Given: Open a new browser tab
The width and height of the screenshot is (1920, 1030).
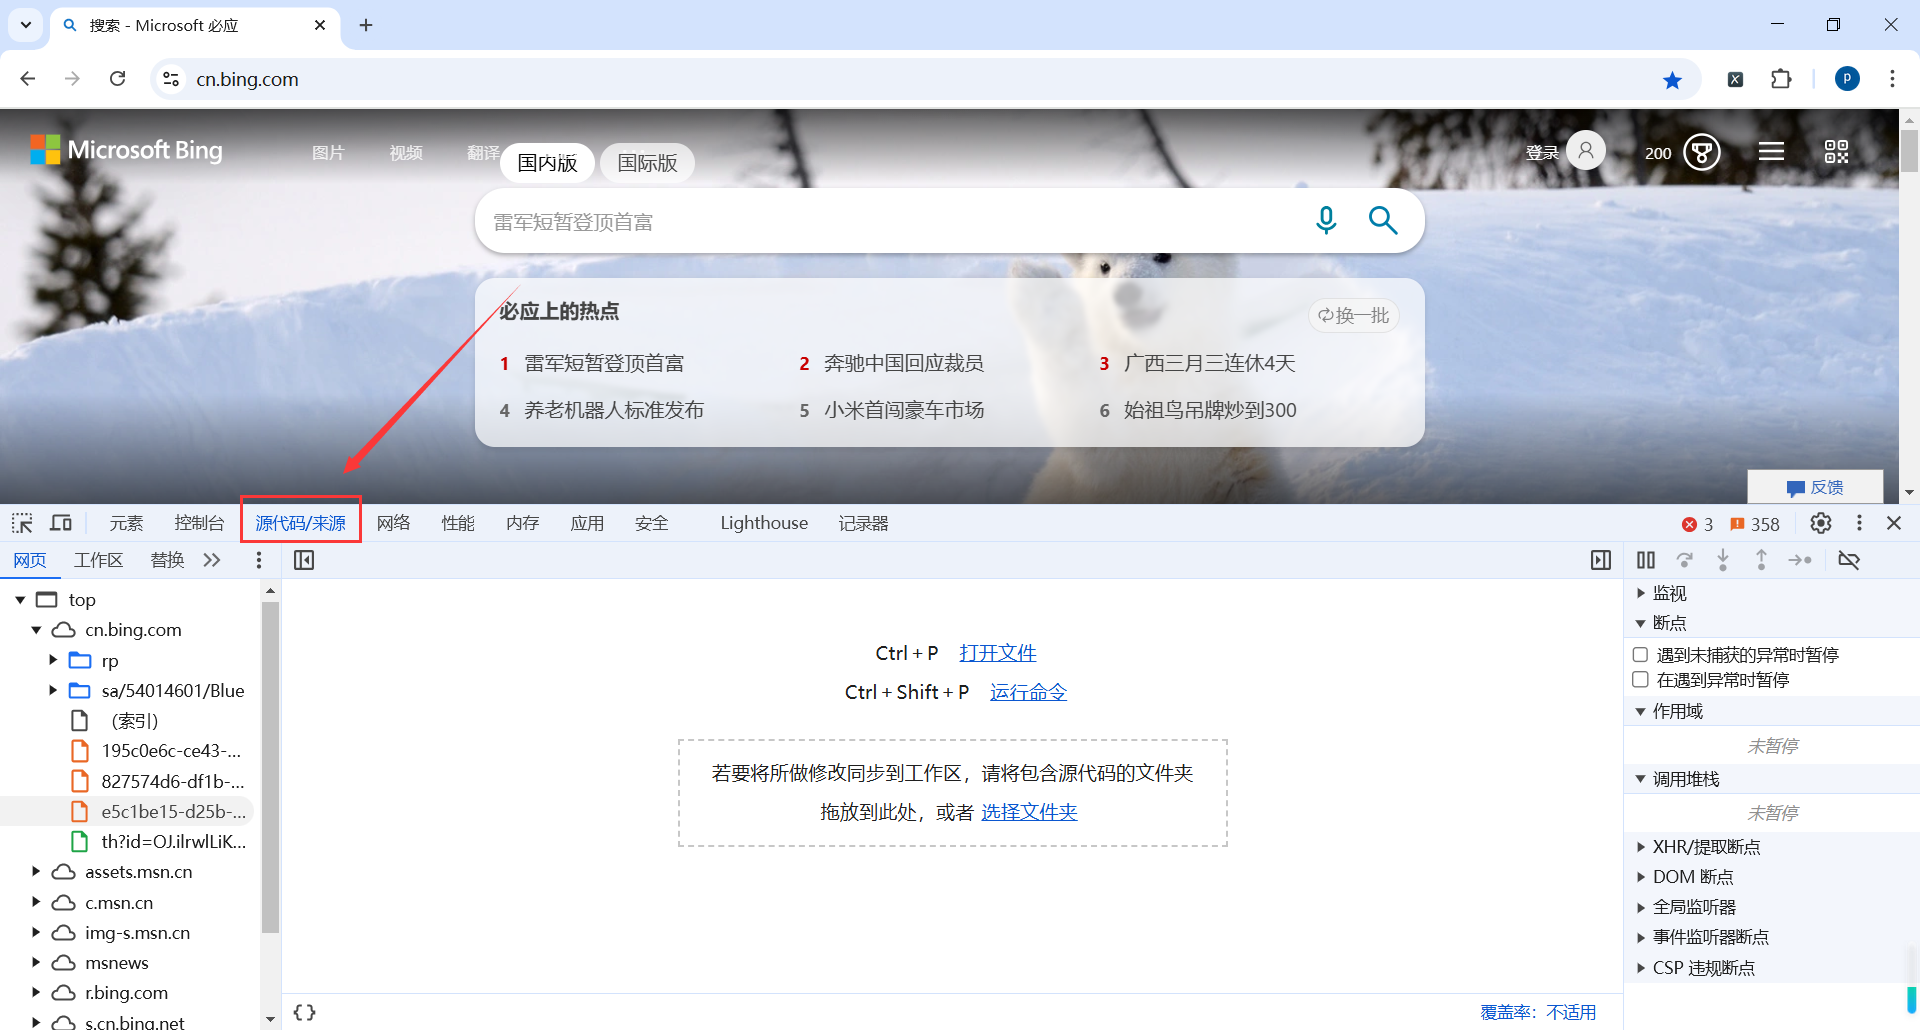Looking at the screenshot, I should pos(366,25).
